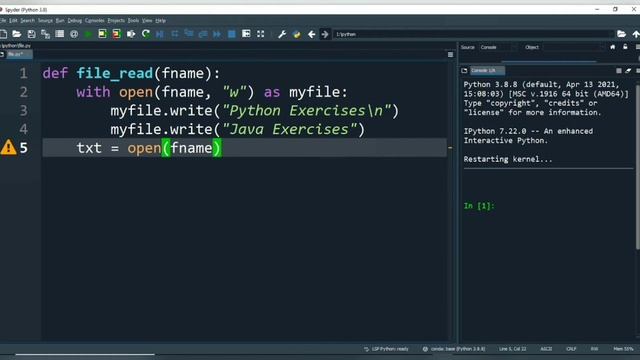Viewport: 640px width, 360px height.
Task: Change to the parent directory
Action: click(636, 34)
